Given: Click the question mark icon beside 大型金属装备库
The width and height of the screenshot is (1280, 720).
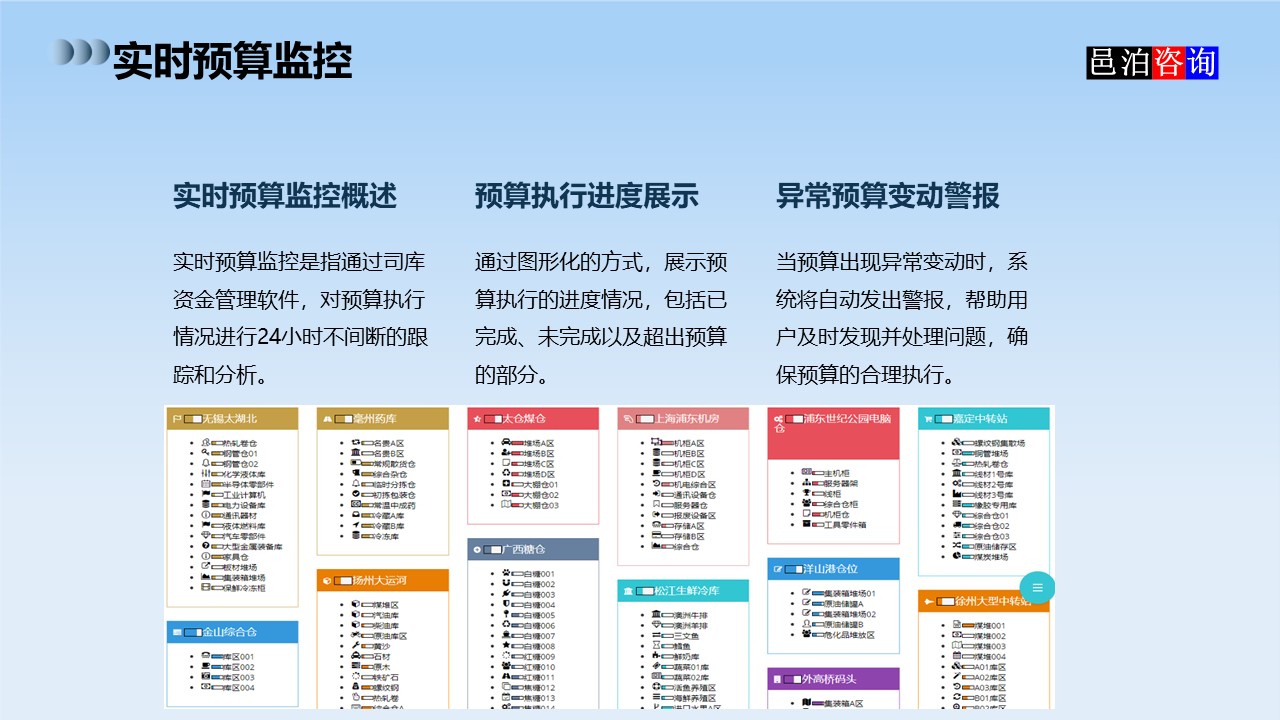Looking at the screenshot, I should [204, 546].
